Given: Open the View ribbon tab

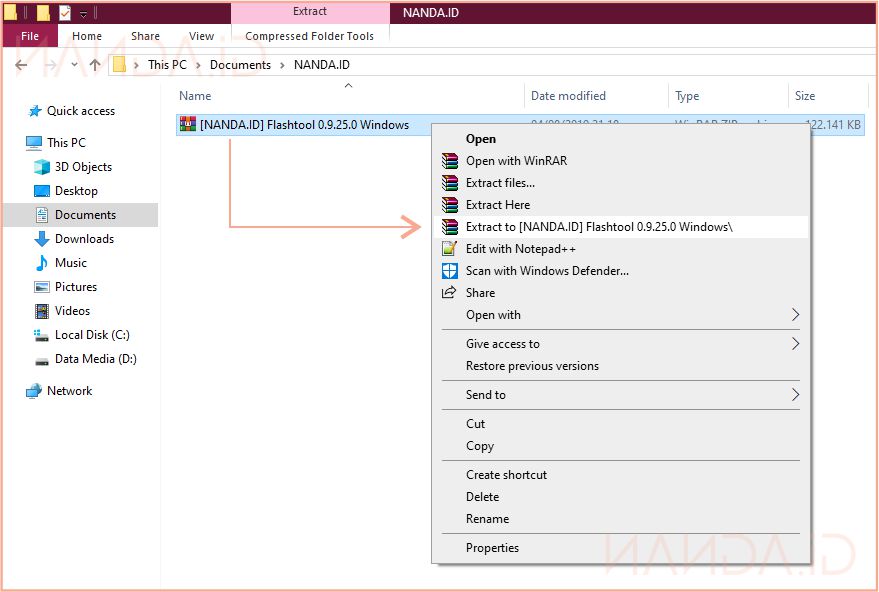Looking at the screenshot, I should pos(201,36).
